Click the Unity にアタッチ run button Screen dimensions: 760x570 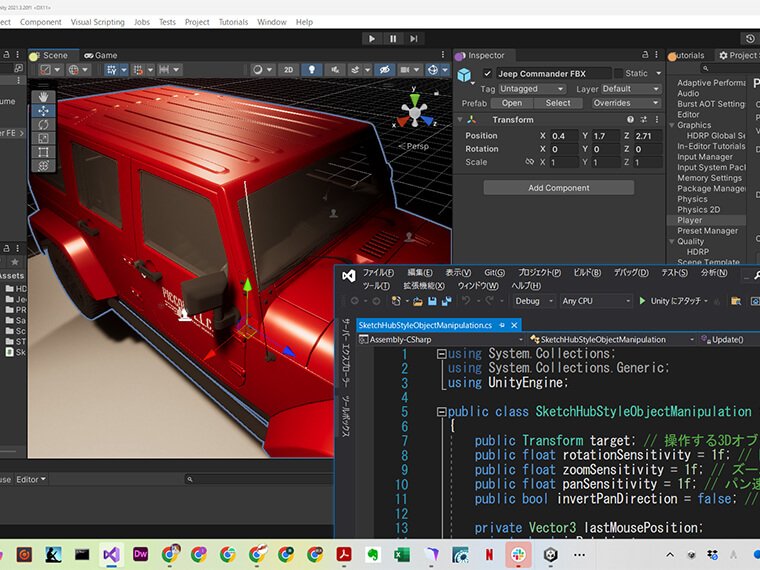coord(672,301)
